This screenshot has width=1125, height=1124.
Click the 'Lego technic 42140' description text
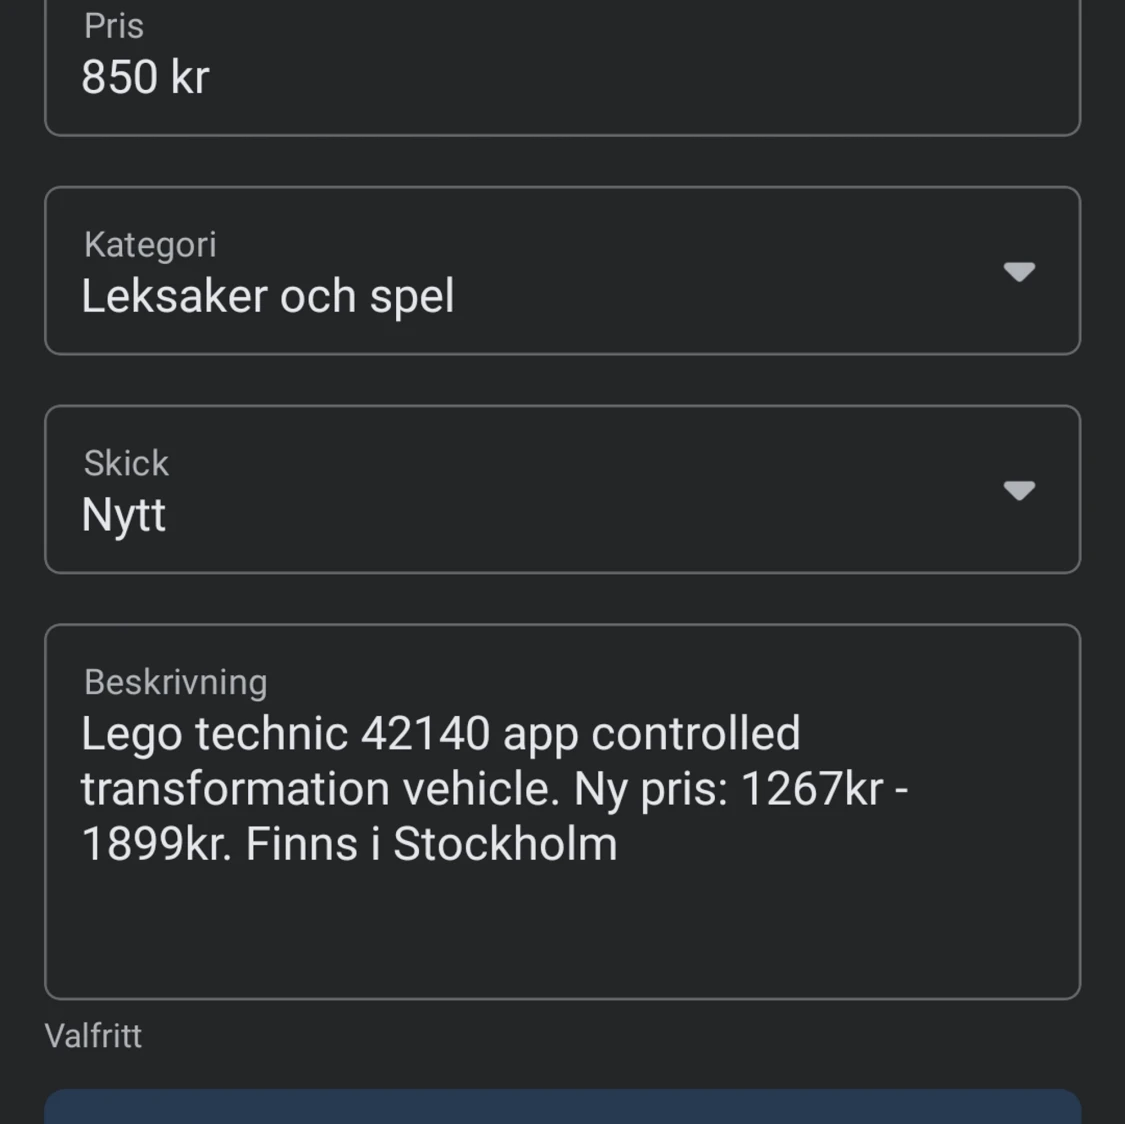(x=286, y=735)
